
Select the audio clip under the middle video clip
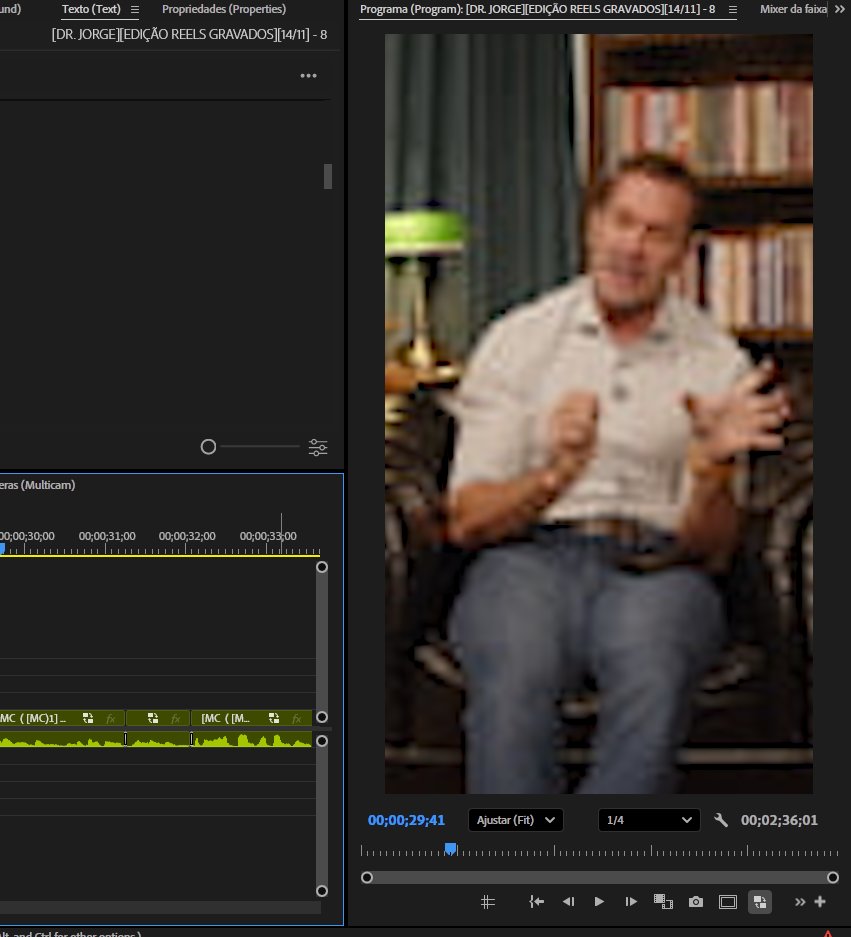pyautogui.click(x=158, y=740)
